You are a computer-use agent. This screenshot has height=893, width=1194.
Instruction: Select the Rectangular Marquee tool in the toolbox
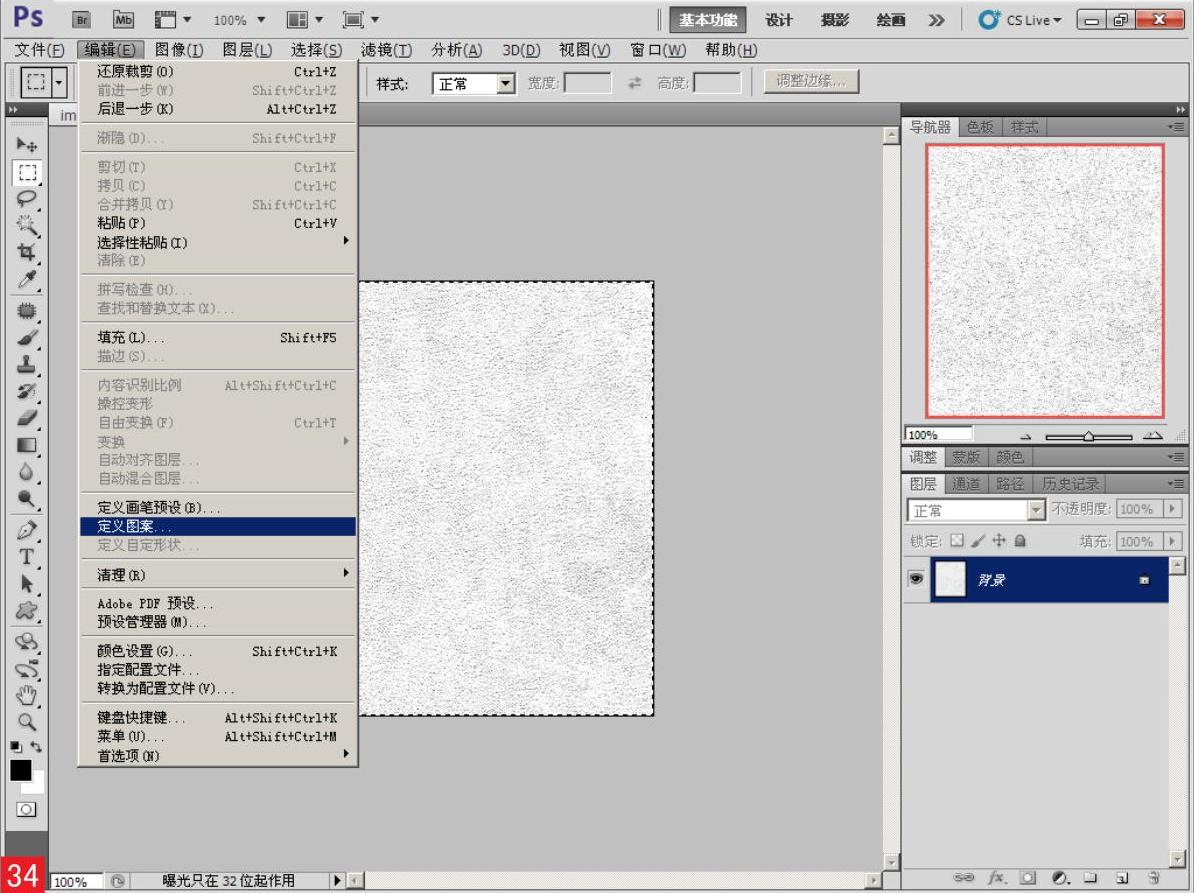click(27, 172)
